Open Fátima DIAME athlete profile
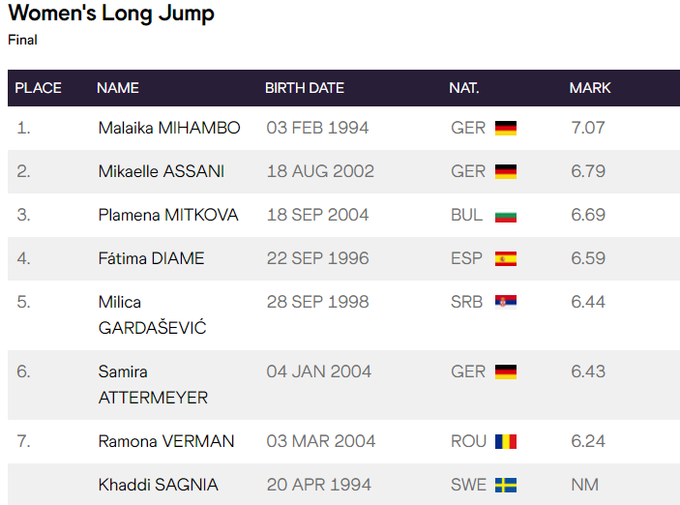 [151, 258]
